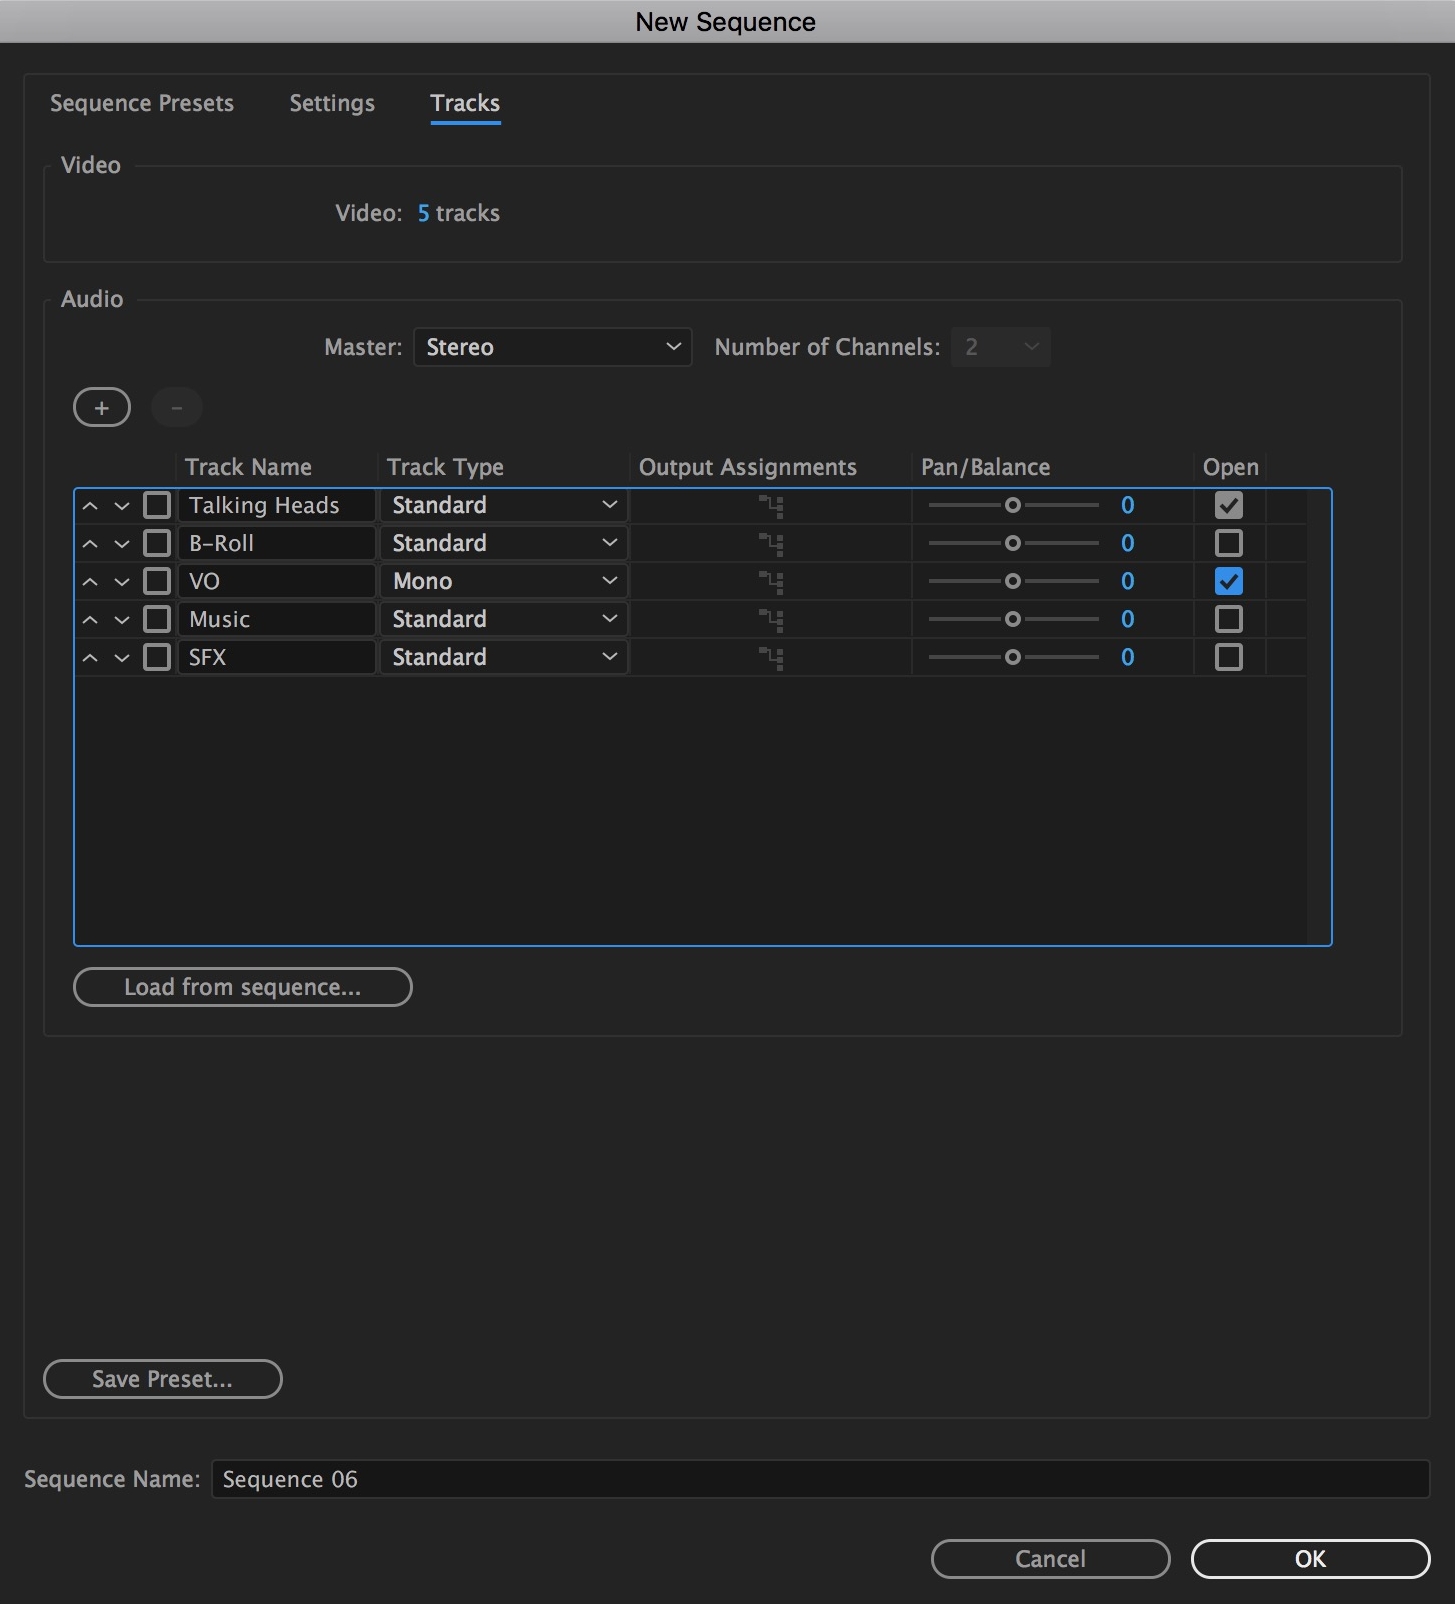Edit the Music track name field
This screenshot has height=1604, width=1455.
[x=277, y=619]
